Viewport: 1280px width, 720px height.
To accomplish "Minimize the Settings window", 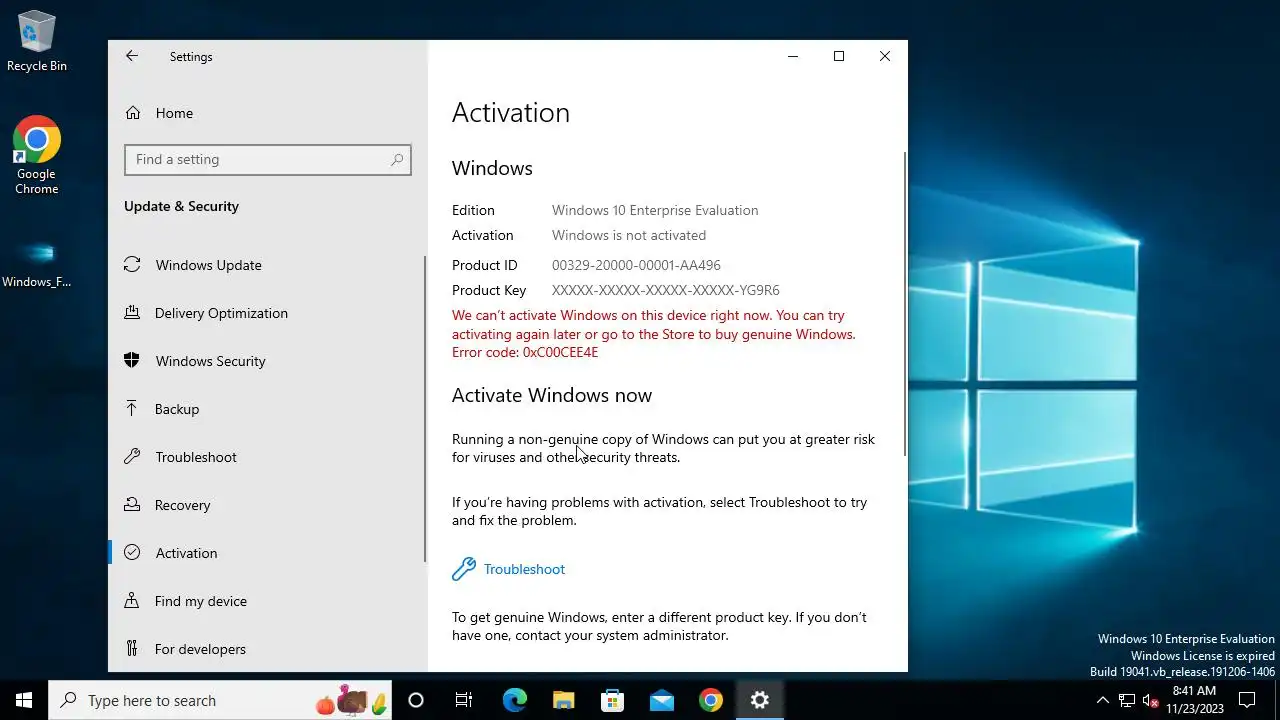I will click(793, 56).
